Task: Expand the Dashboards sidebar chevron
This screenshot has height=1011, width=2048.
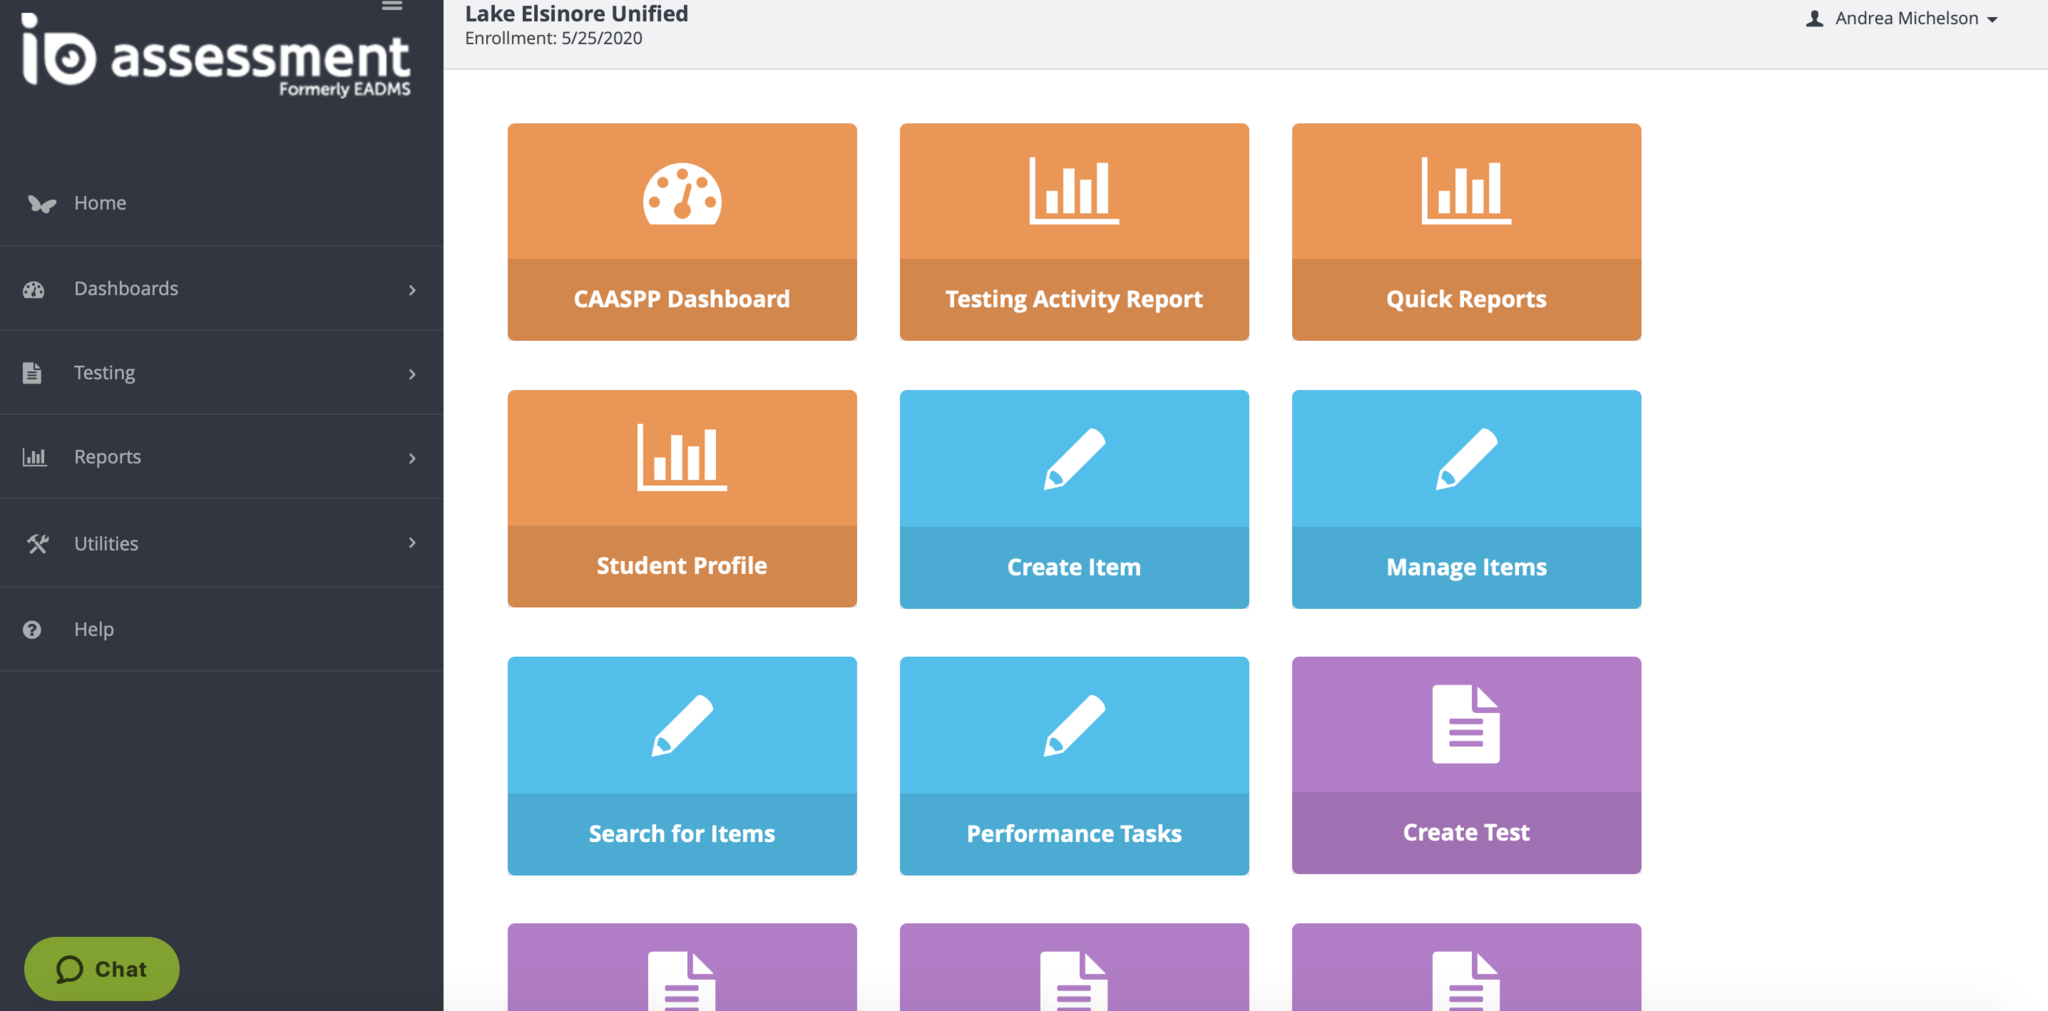Action: [412, 290]
